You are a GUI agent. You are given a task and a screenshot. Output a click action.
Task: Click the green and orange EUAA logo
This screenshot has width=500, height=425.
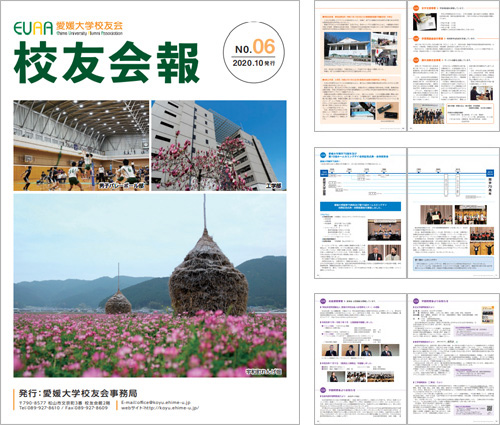click(33, 28)
